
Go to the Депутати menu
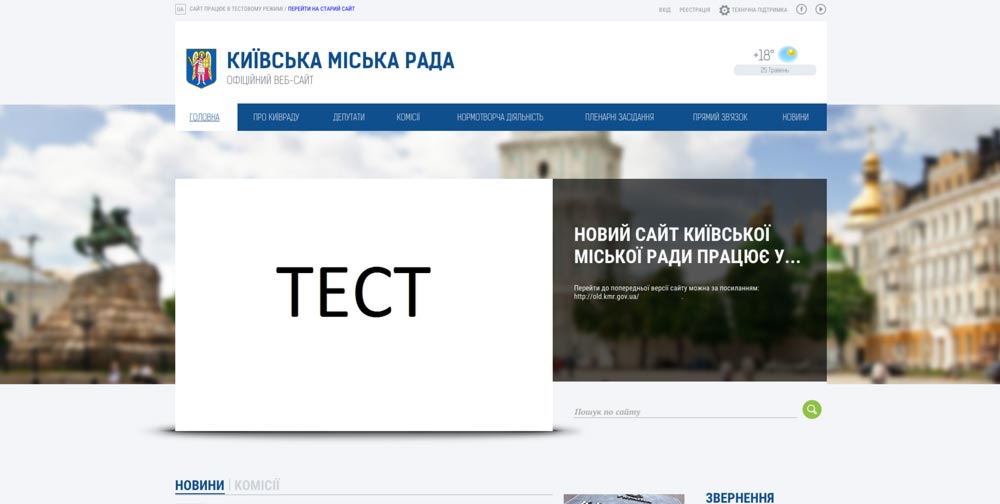click(x=348, y=117)
